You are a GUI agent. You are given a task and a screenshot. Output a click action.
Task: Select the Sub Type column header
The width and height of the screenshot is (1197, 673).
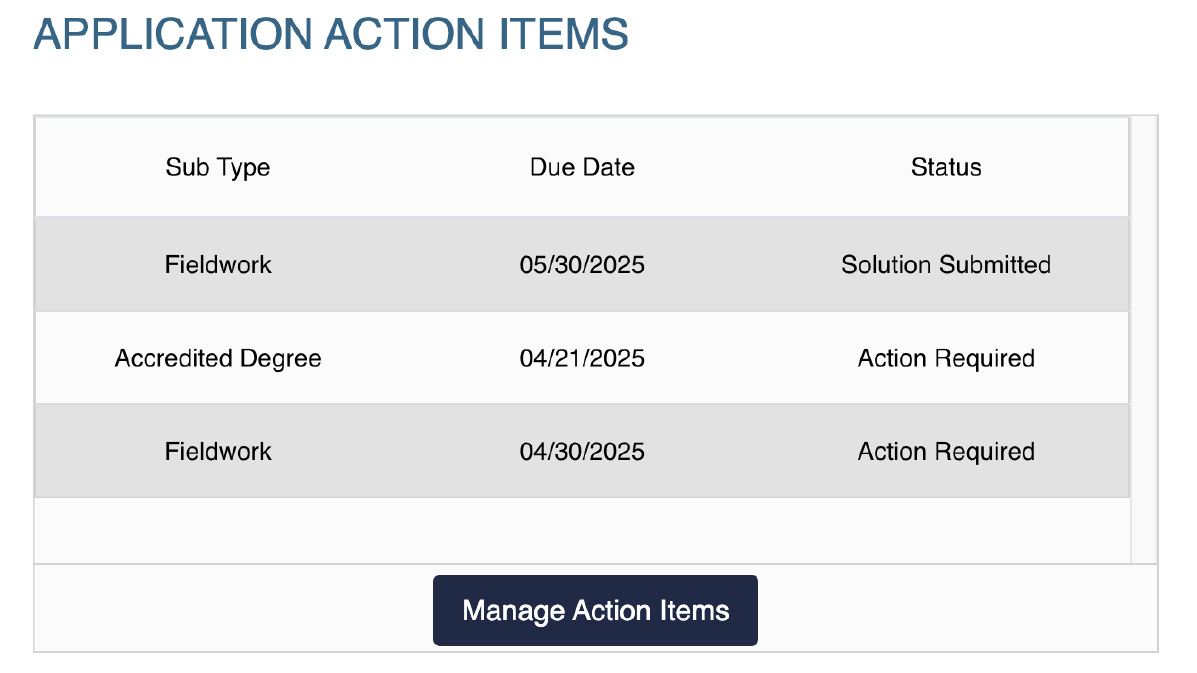pyautogui.click(x=218, y=167)
